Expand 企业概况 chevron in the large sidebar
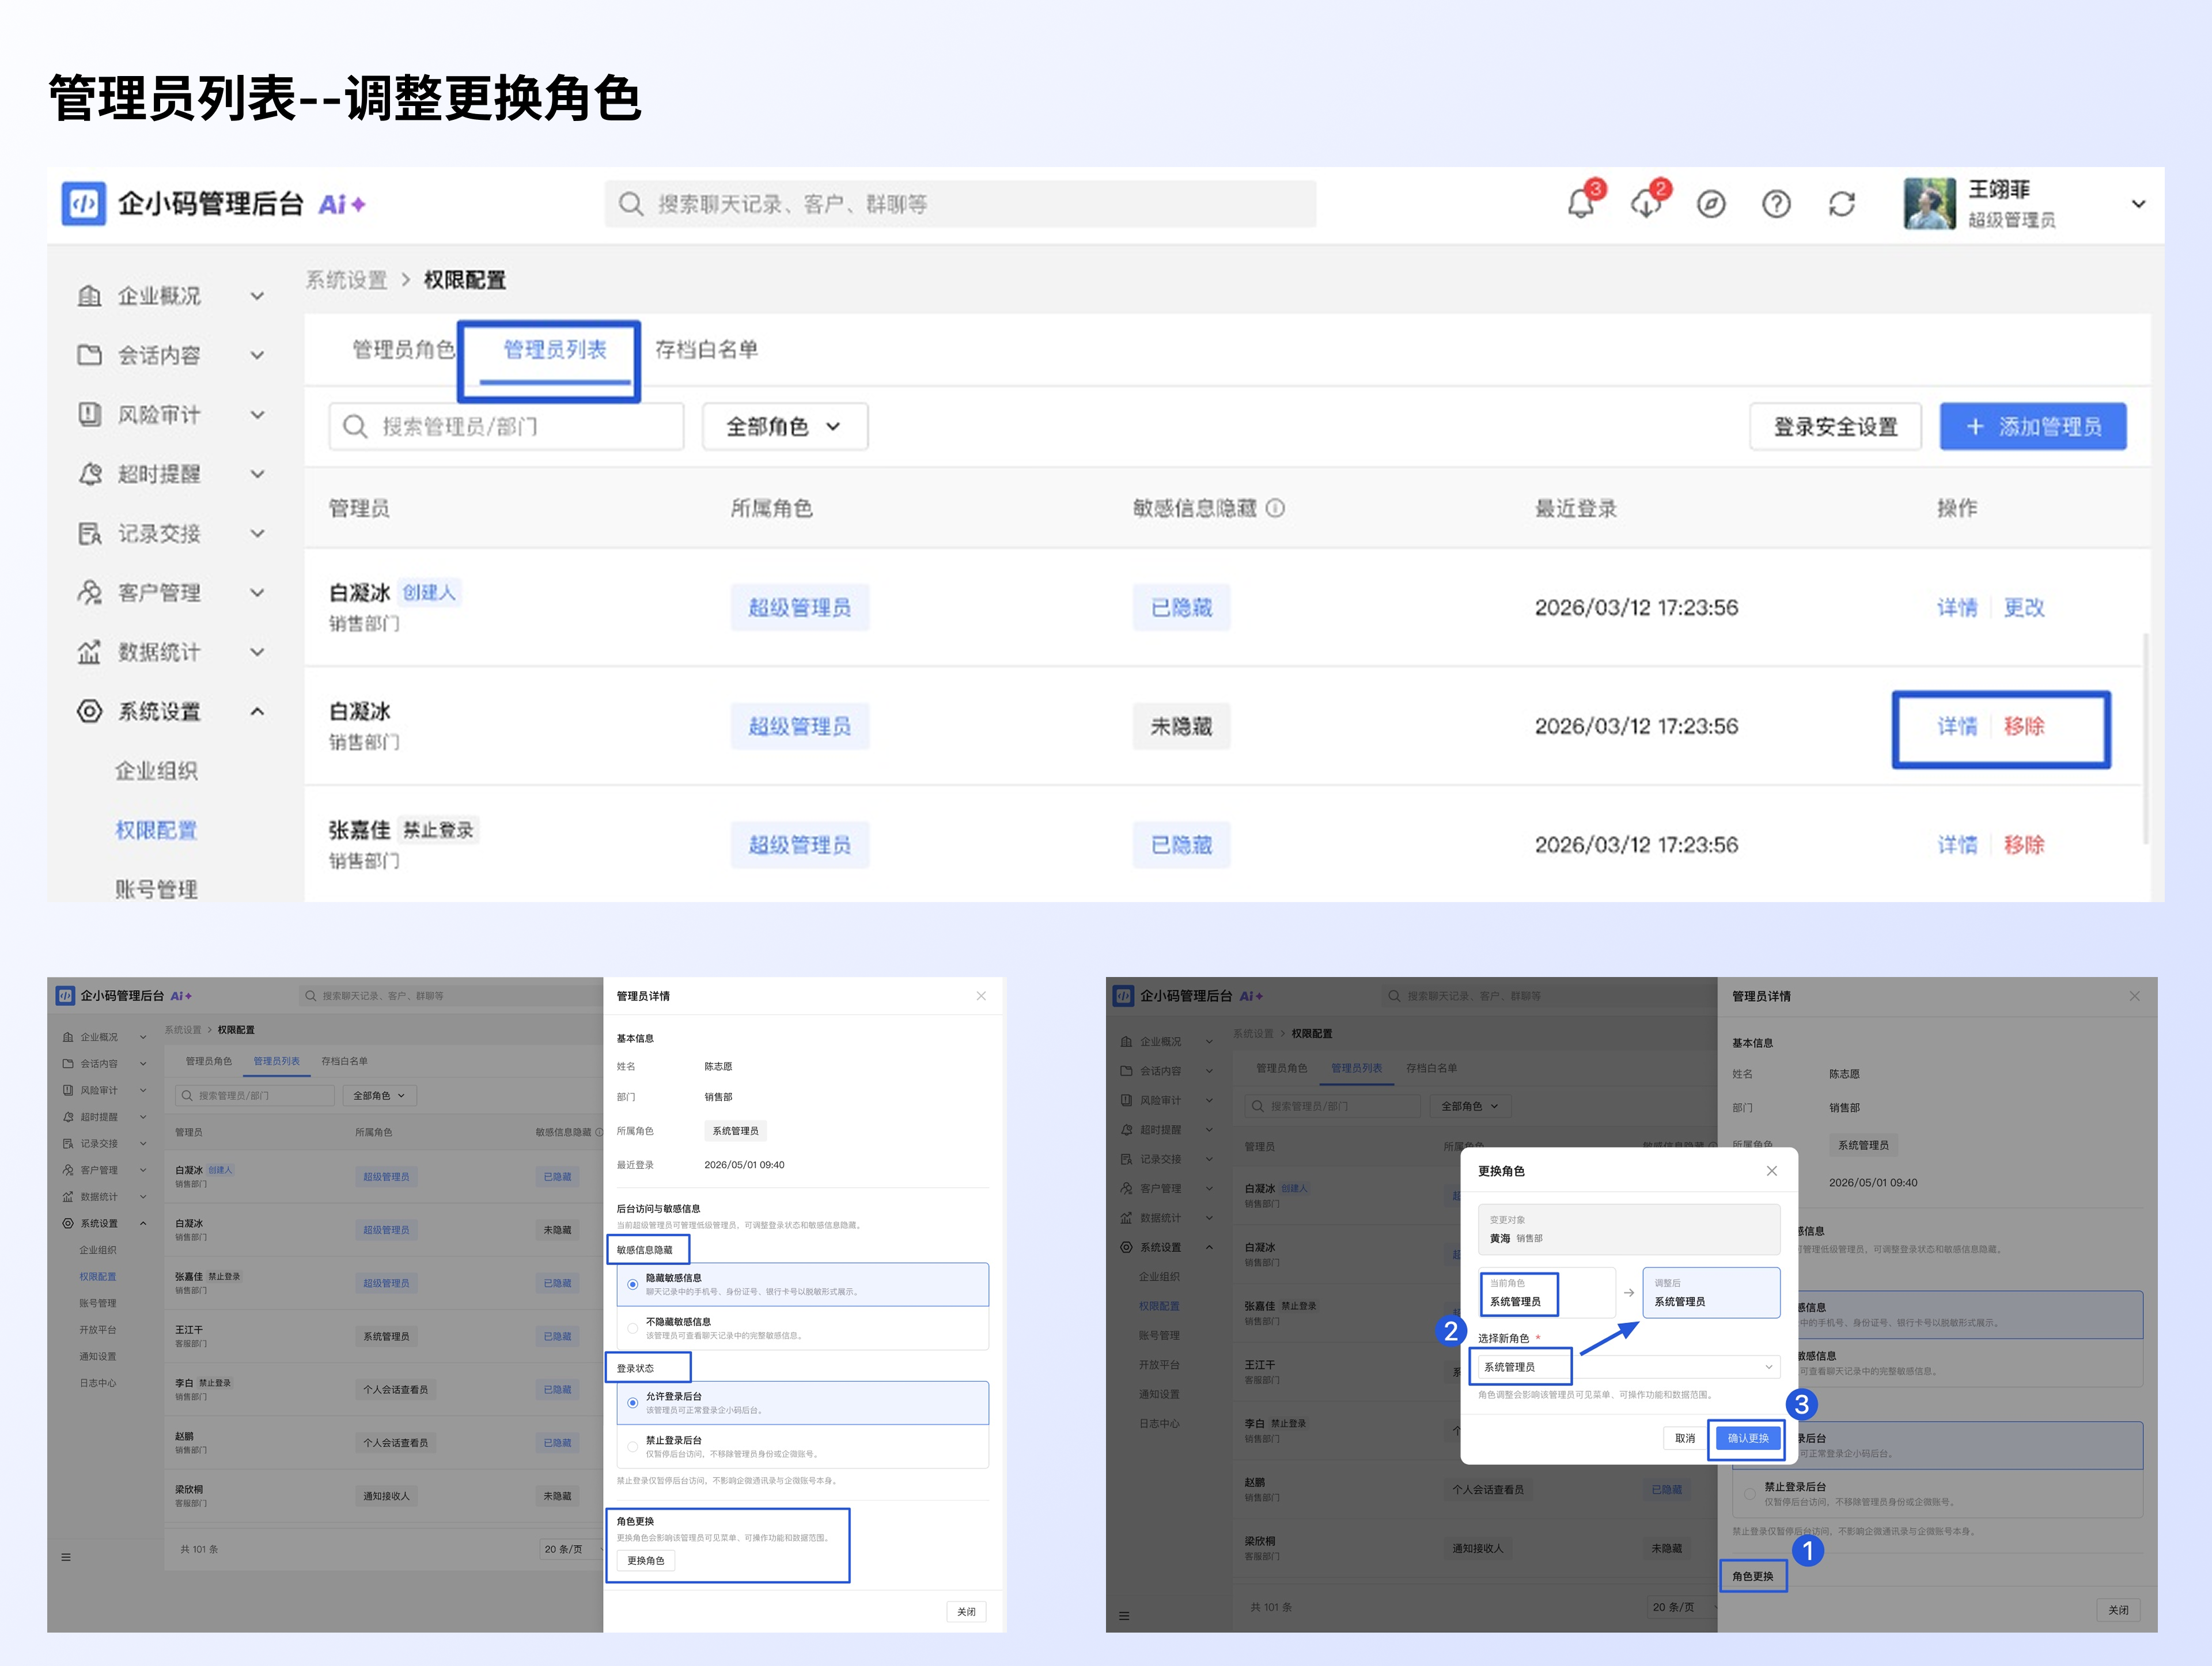This screenshot has height=1666, width=2212. pos(257,296)
